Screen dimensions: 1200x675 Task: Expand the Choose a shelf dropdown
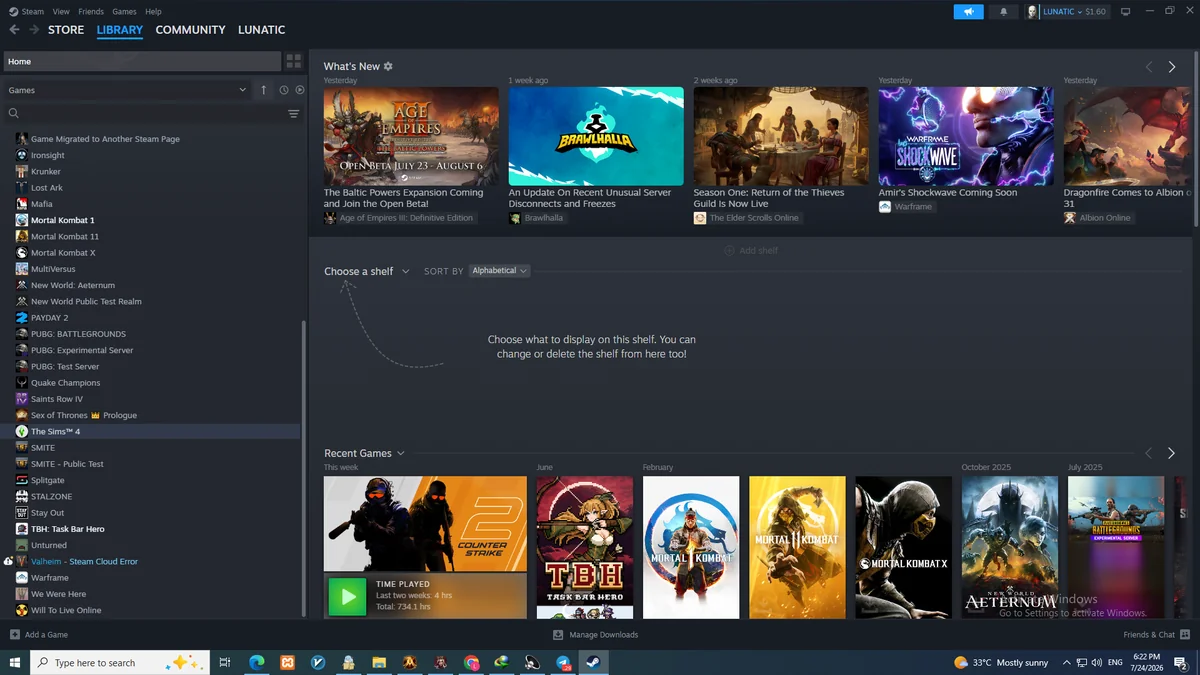(366, 271)
